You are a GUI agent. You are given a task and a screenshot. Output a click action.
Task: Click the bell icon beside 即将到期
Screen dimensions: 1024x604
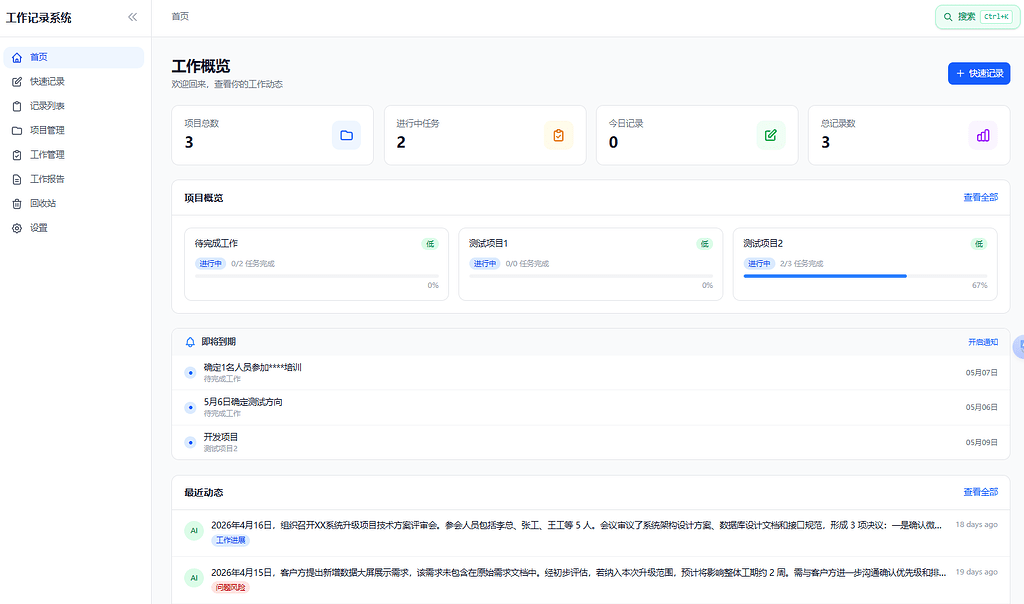[190, 342]
